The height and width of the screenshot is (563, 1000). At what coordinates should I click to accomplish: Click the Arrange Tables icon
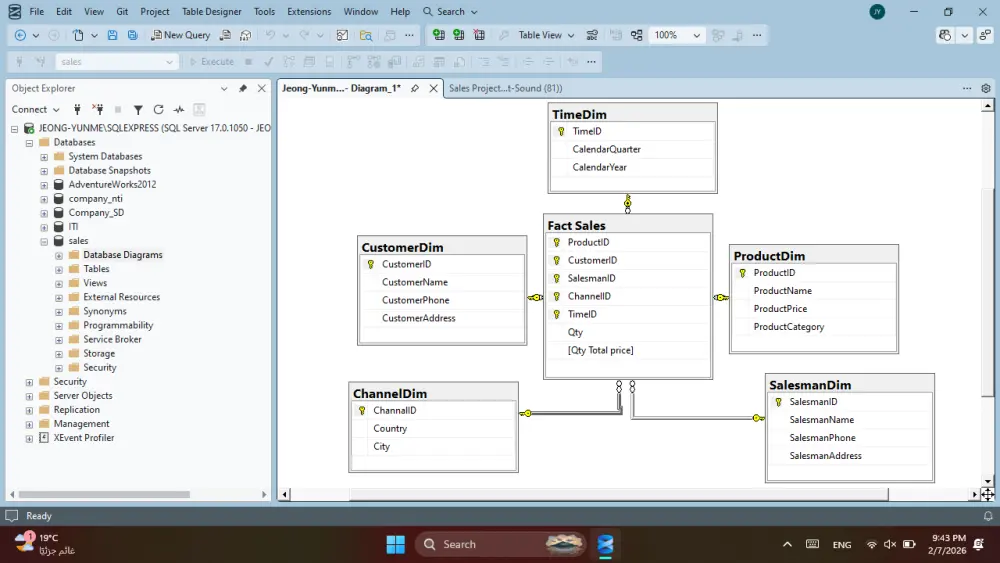click(636, 35)
